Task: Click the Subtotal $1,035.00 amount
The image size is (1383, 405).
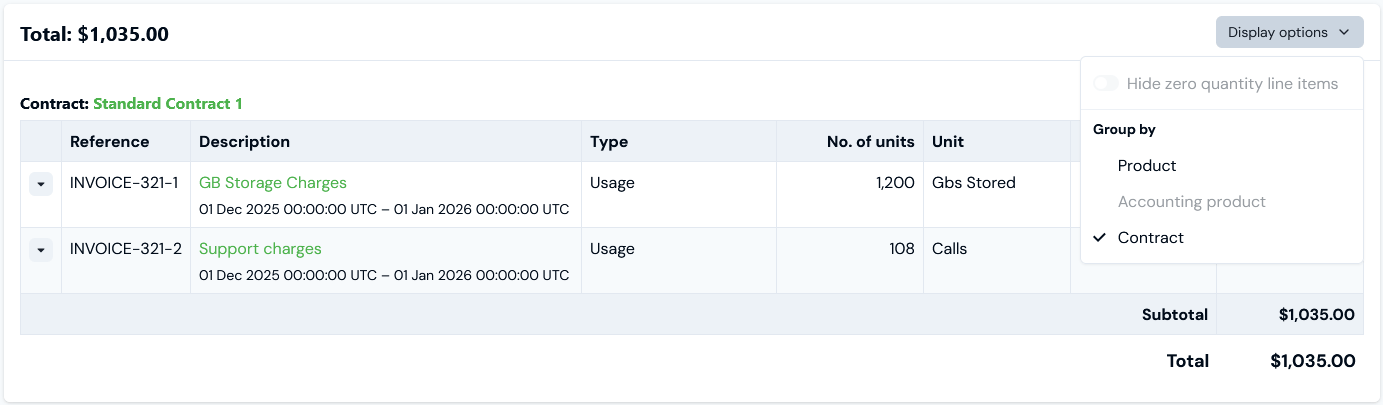Action: coord(1316,314)
